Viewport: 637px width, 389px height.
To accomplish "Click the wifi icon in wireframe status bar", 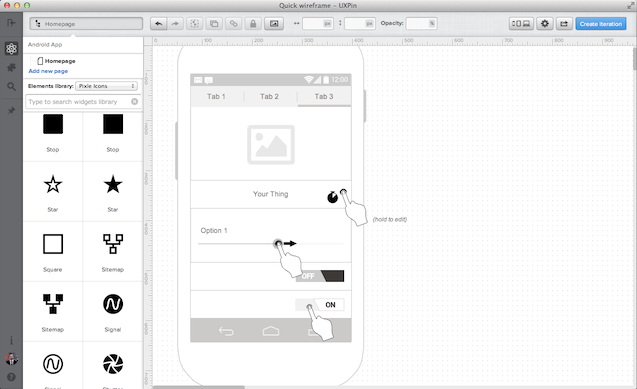I will (309, 80).
